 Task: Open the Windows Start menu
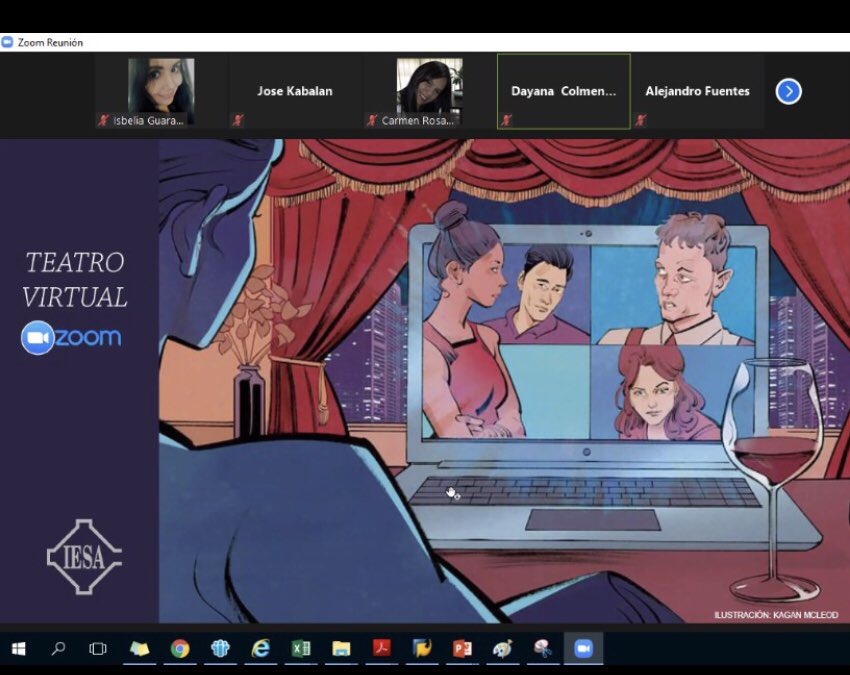(x=18, y=648)
